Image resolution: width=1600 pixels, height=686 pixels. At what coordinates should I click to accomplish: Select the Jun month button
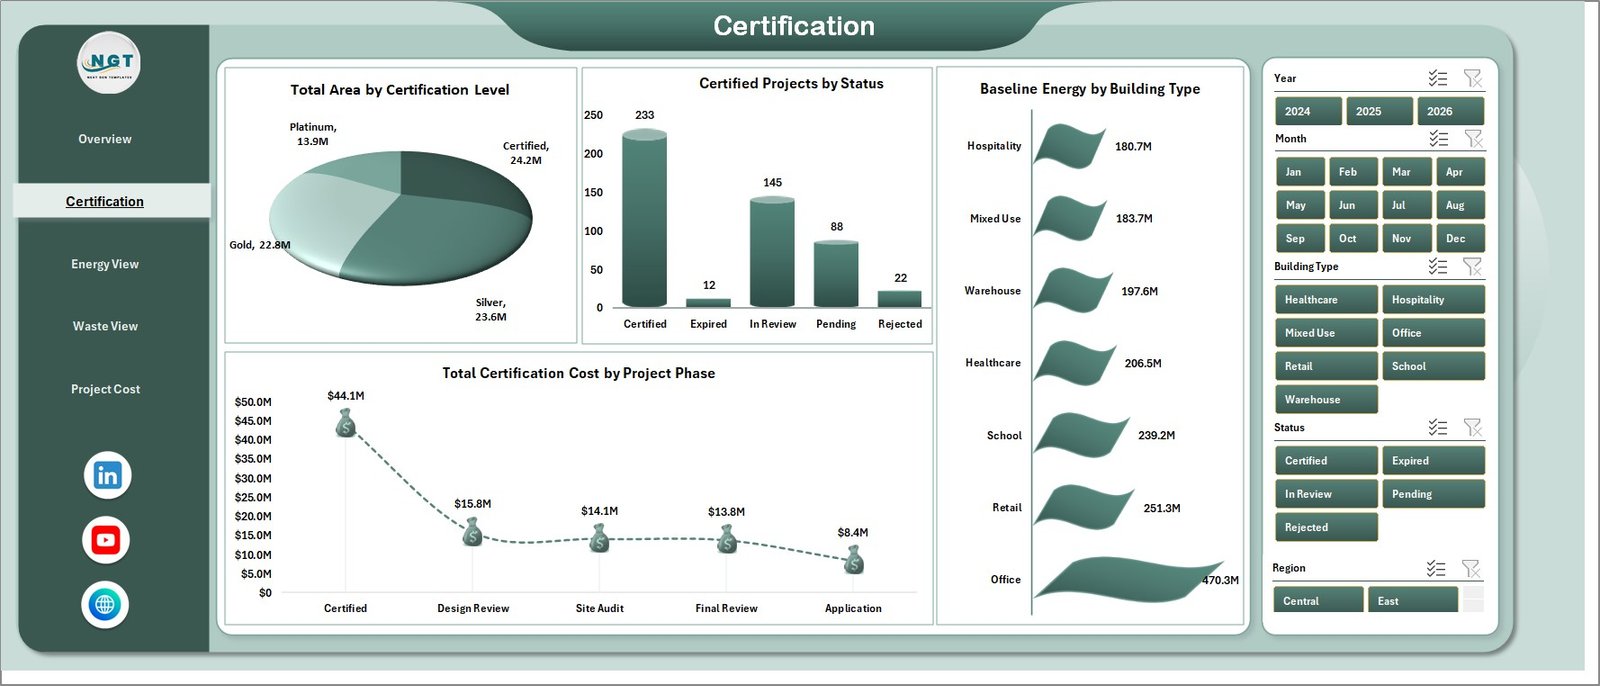(x=1353, y=205)
